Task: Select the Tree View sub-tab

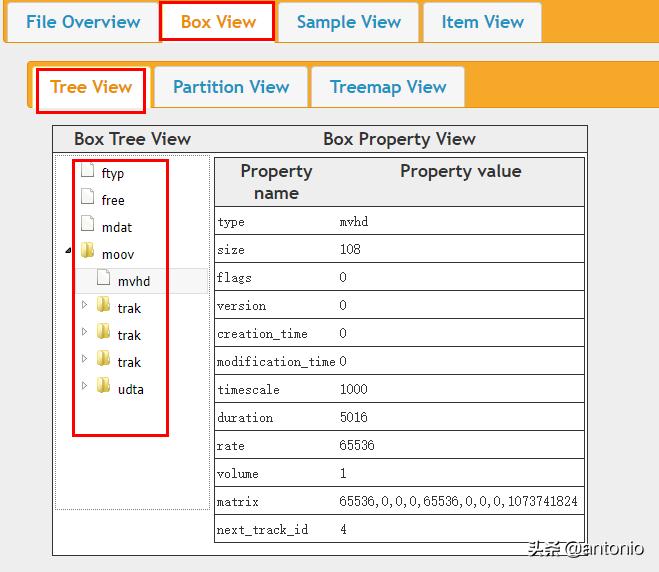Action: pos(91,87)
